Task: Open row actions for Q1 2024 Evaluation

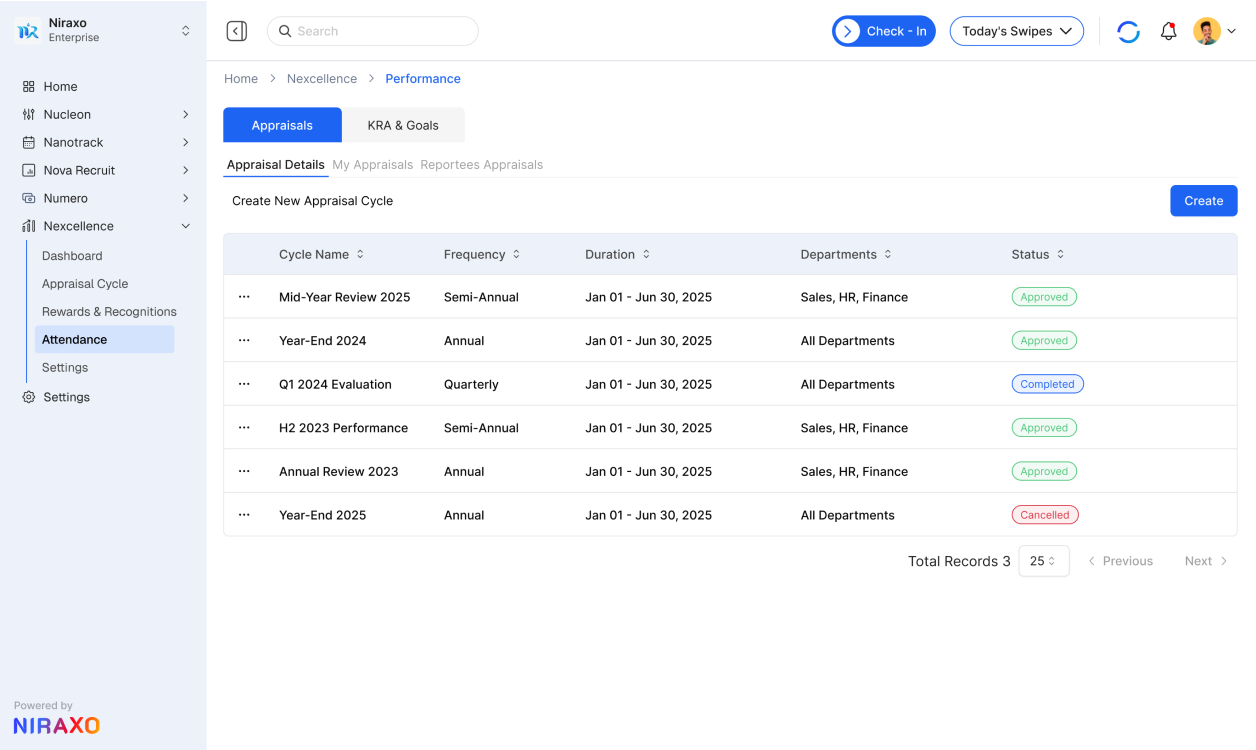Action: click(245, 383)
